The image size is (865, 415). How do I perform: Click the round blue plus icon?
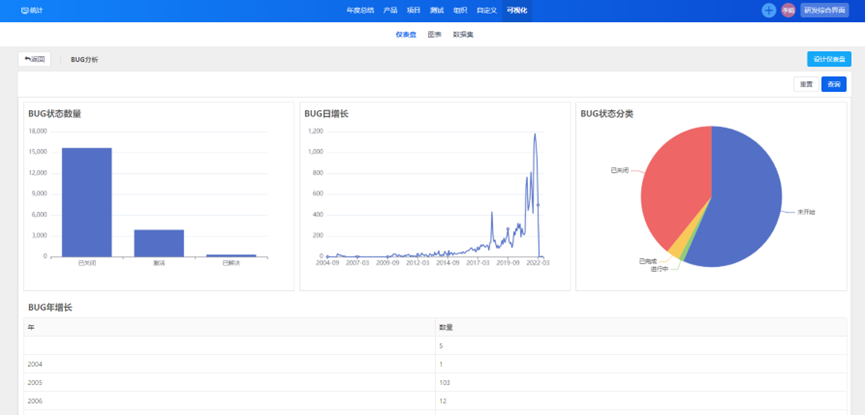pyautogui.click(x=768, y=10)
